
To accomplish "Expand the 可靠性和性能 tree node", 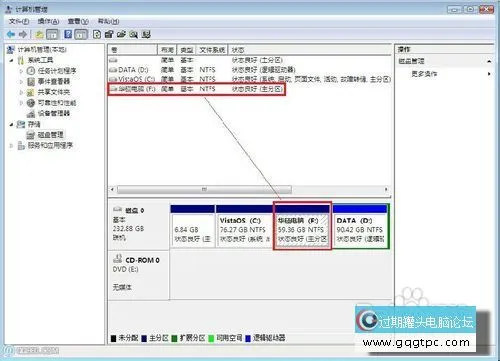I will 21,103.
